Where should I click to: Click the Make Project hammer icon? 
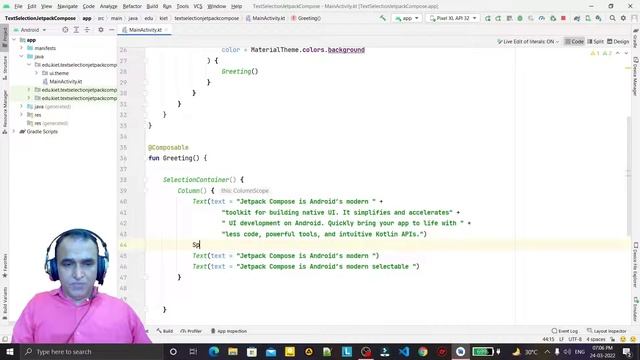tap(382, 18)
